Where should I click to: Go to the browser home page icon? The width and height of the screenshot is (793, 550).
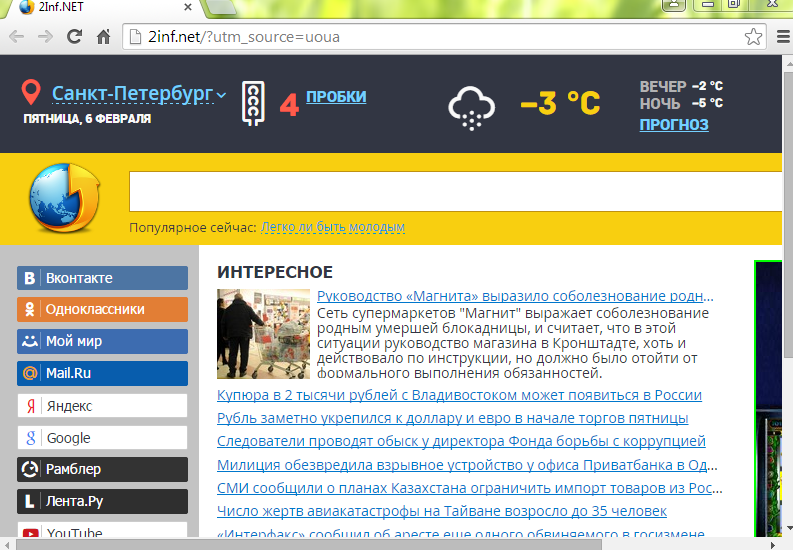[x=104, y=36]
